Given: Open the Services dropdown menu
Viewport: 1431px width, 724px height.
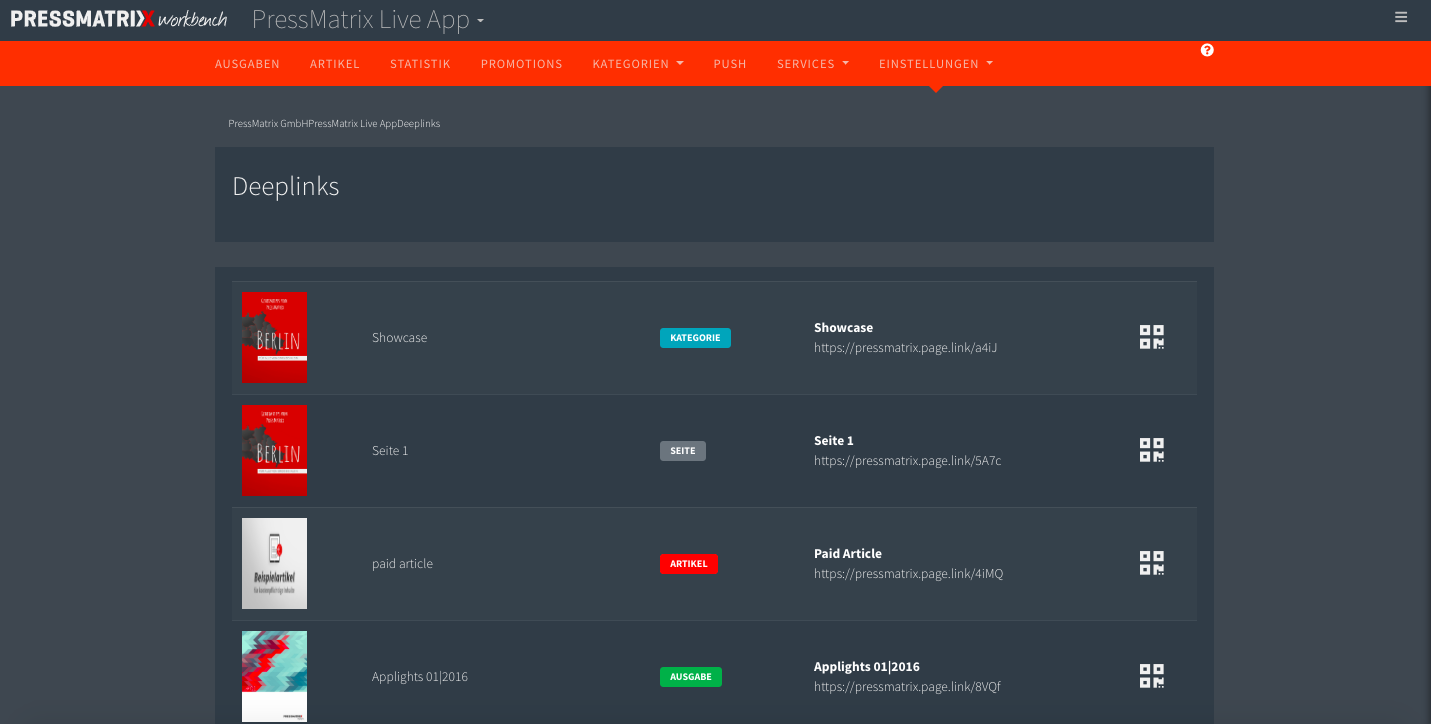Looking at the screenshot, I should click(x=812, y=63).
